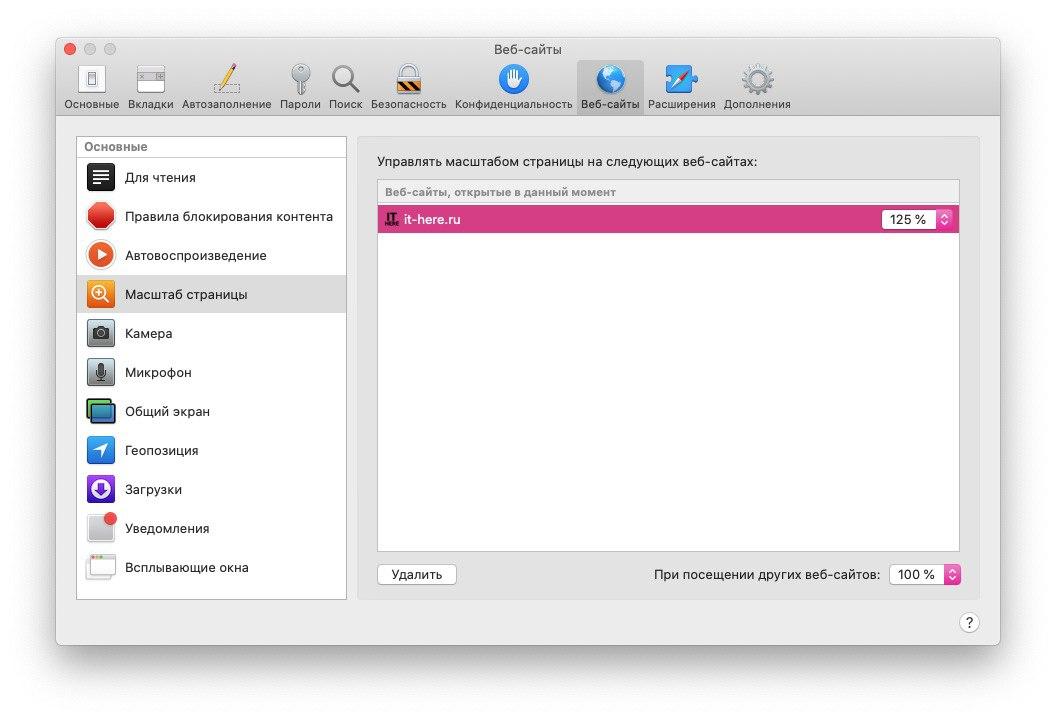The image size is (1056, 719).
Task: Expand default zoom 100 % dropdown
Action: point(952,574)
